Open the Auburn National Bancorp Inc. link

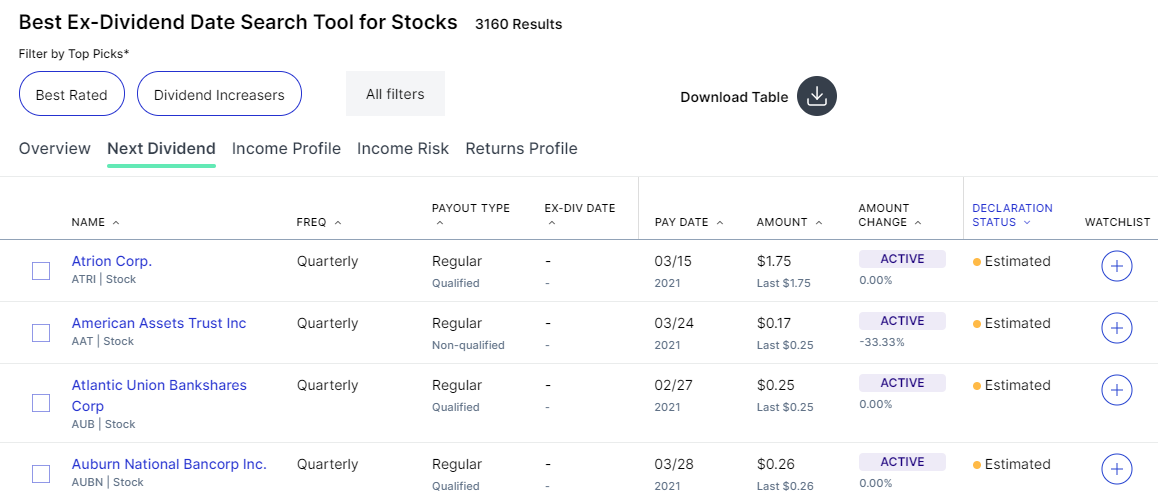pos(169,464)
